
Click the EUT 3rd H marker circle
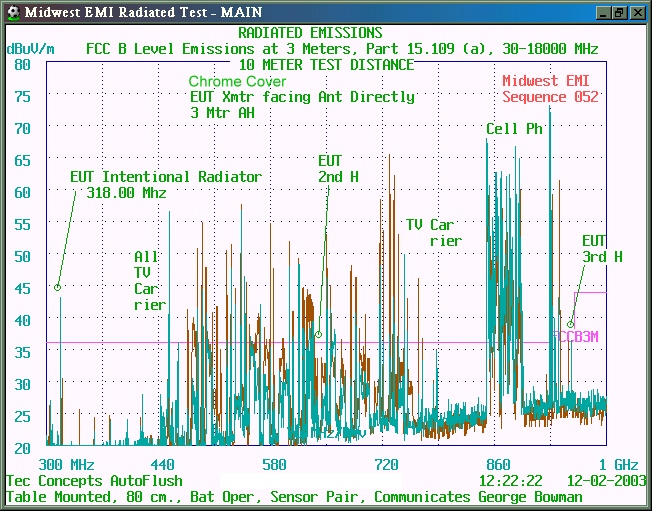pyautogui.click(x=571, y=324)
